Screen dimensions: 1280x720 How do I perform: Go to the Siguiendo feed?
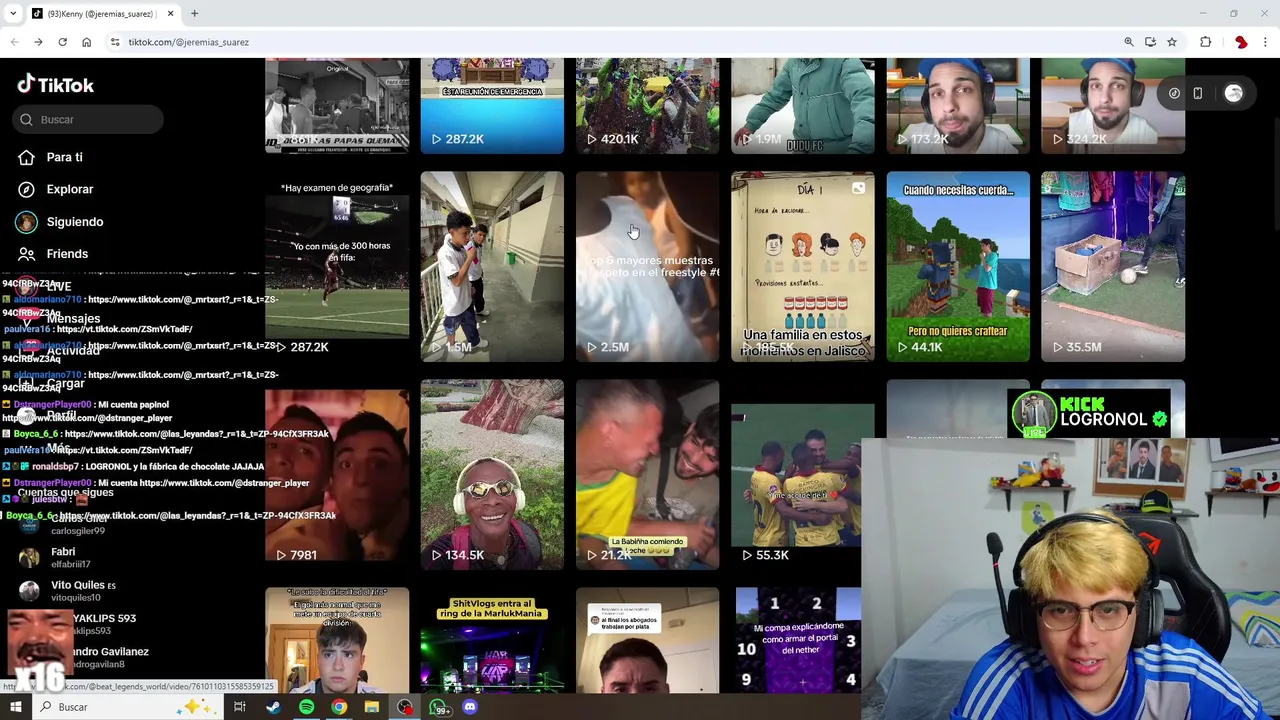pos(74,222)
